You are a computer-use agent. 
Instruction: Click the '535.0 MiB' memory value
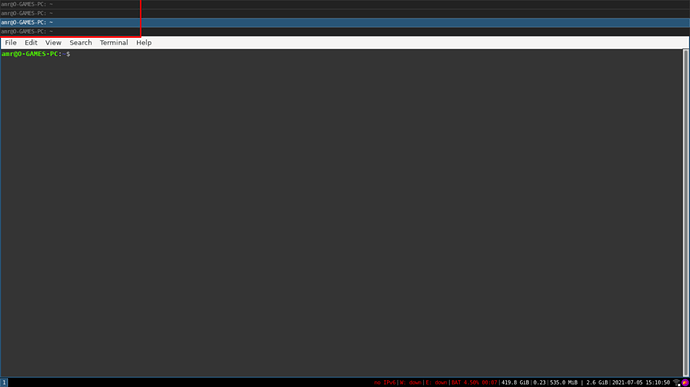coord(564,383)
